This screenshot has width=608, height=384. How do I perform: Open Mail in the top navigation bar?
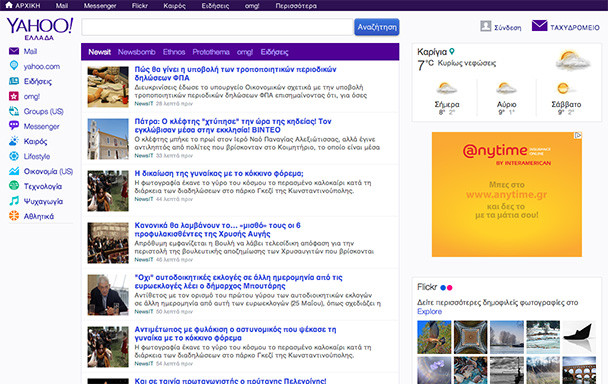[62, 5]
